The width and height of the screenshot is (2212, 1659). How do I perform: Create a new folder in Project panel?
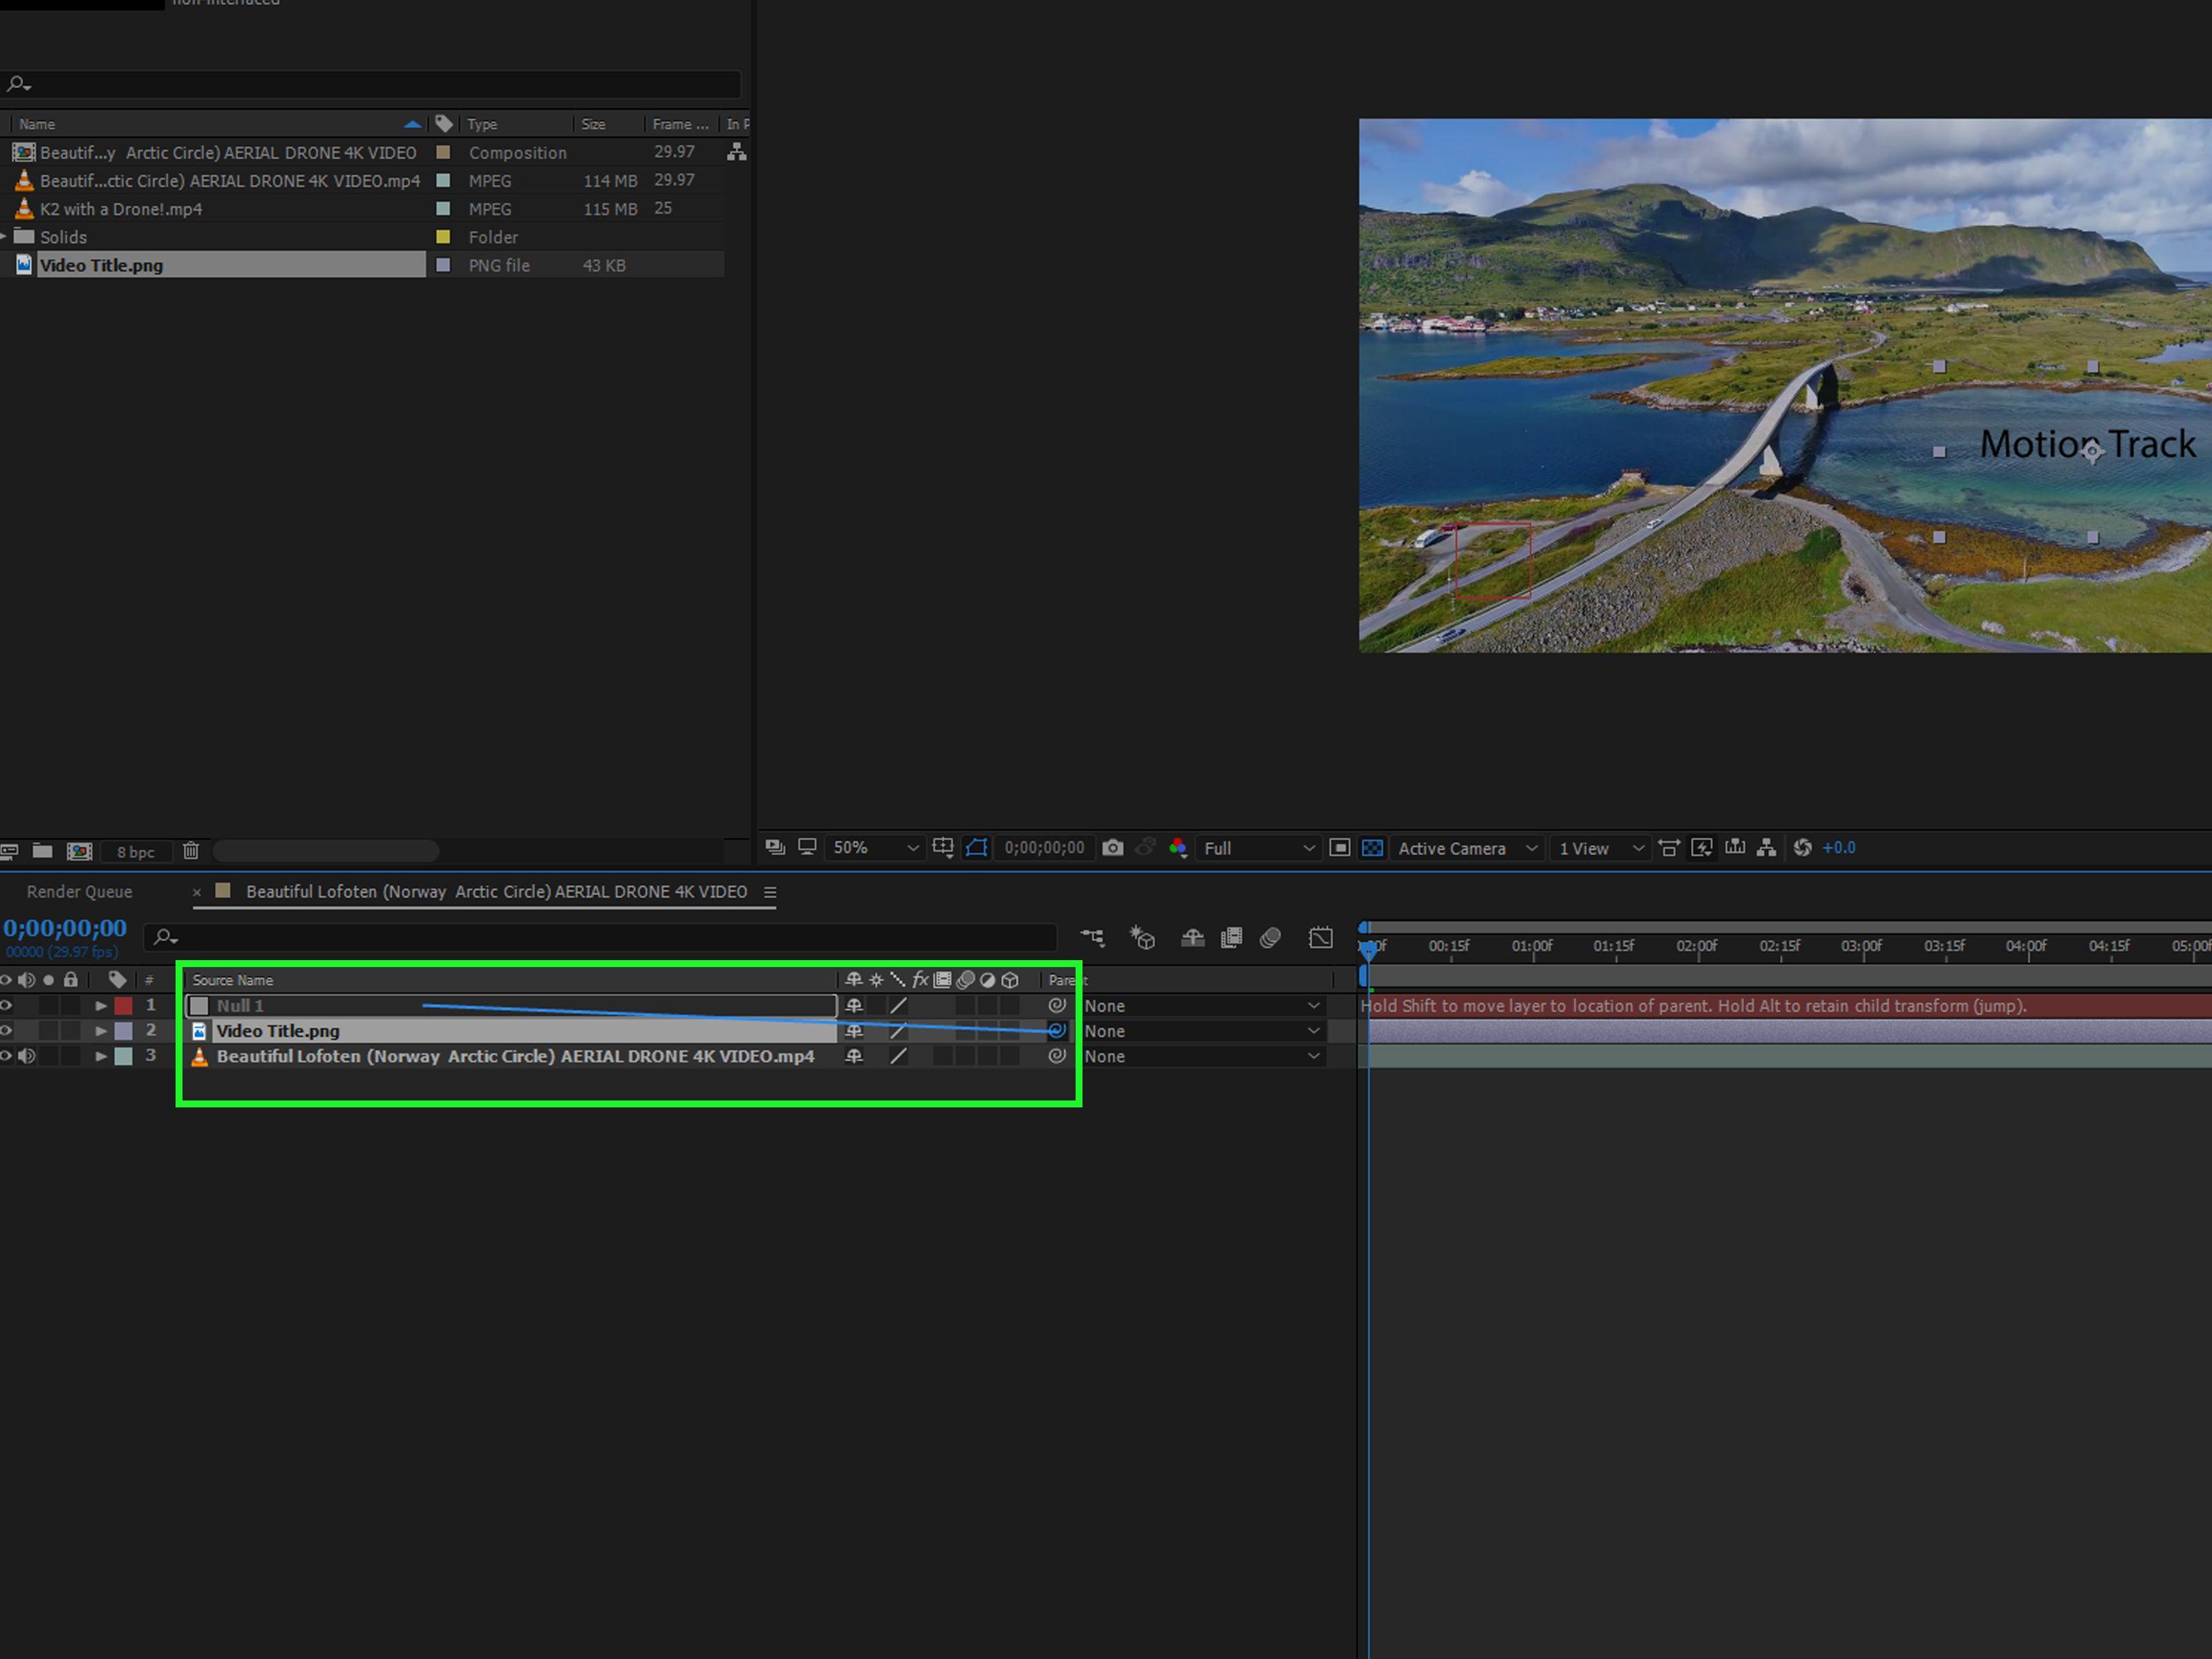(42, 851)
